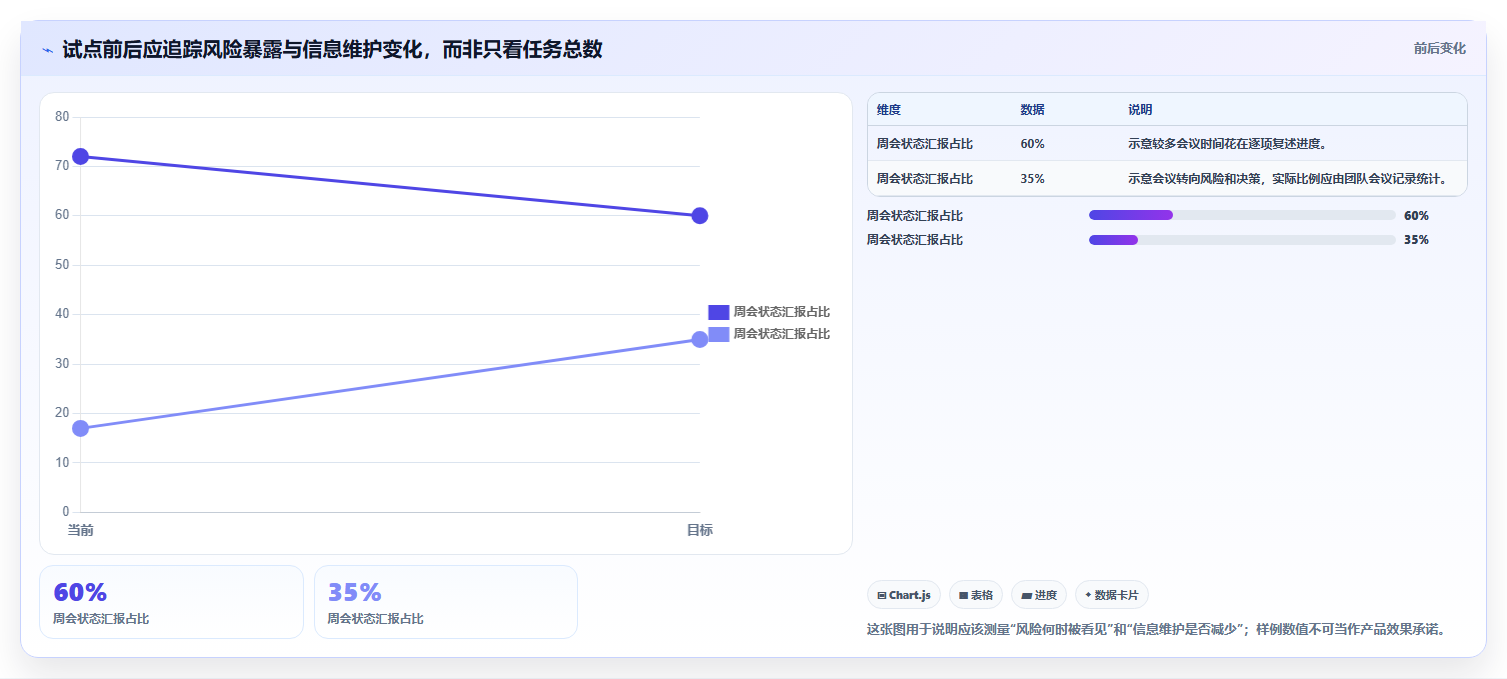
Task: Click the 35% cell in the table
Action: (x=1032, y=179)
